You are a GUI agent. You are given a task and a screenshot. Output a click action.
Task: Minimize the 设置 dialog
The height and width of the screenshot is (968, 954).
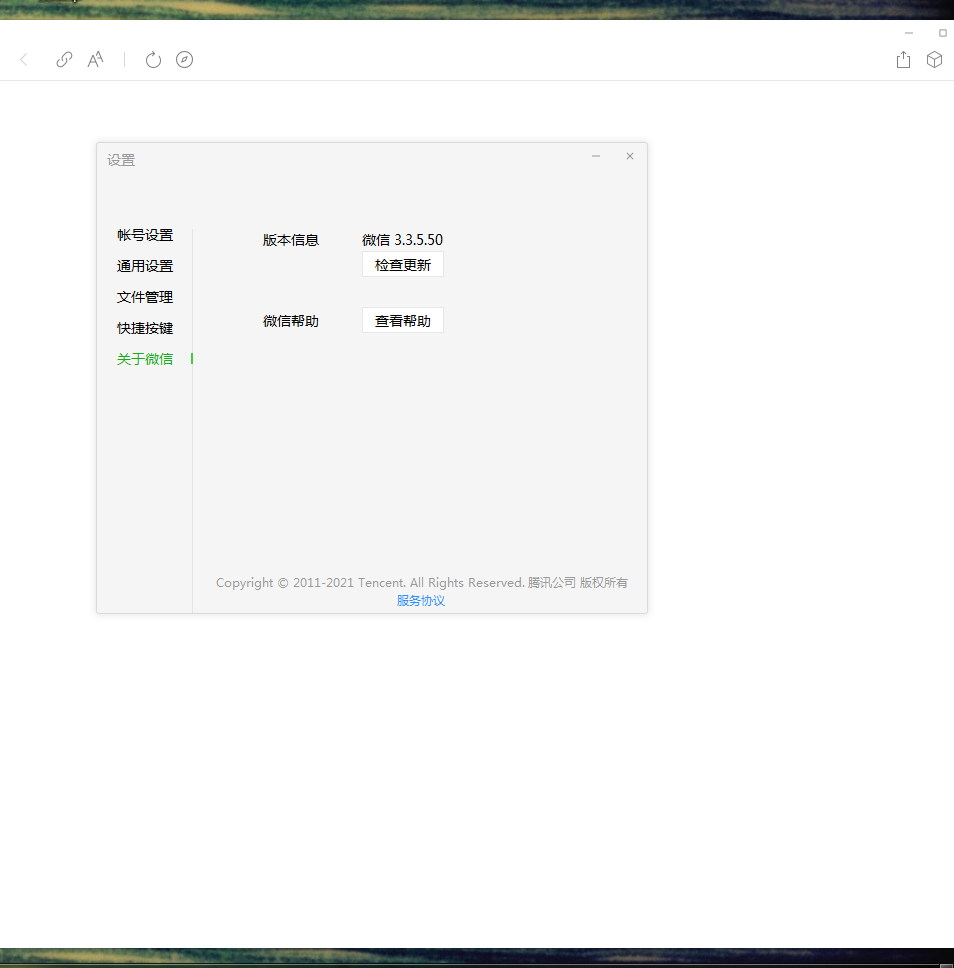(596, 156)
